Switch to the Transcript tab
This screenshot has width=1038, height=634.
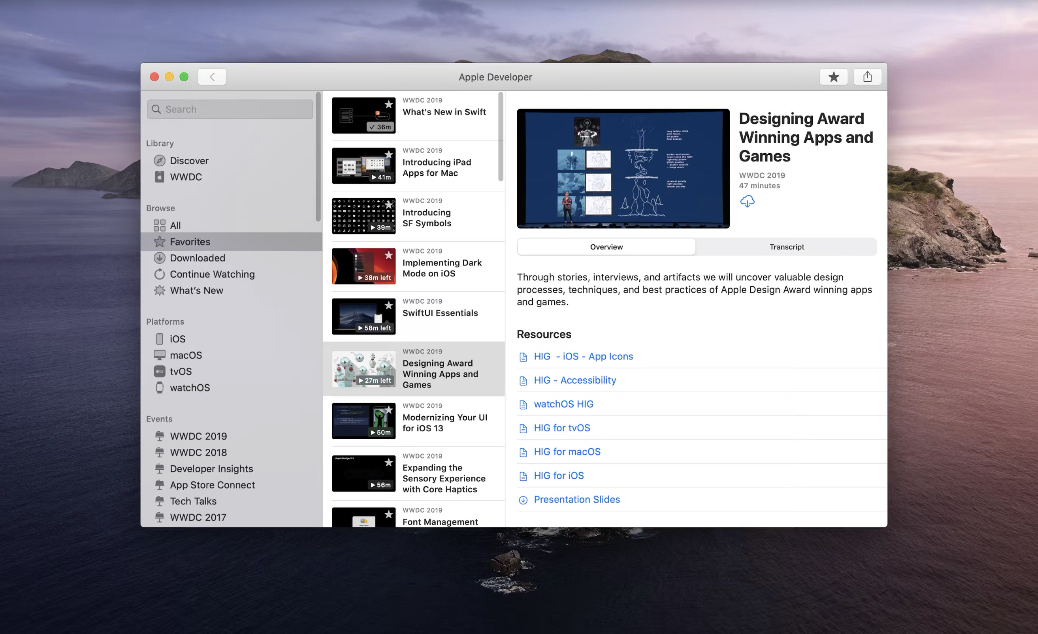point(786,247)
